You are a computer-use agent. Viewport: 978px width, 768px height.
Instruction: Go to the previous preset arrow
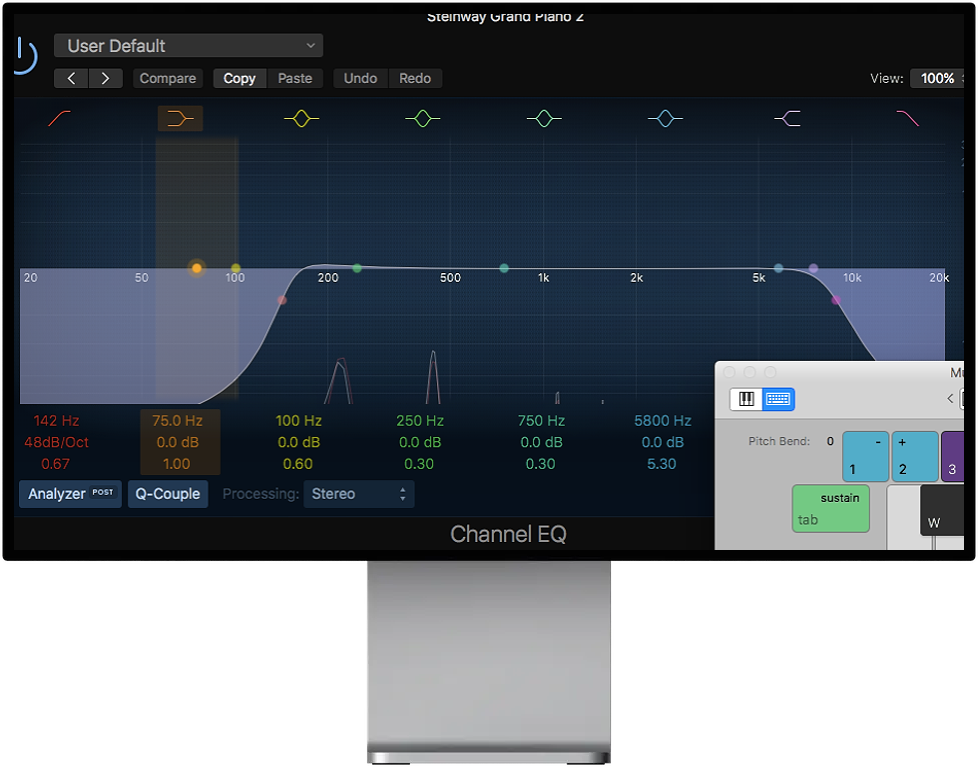point(71,79)
